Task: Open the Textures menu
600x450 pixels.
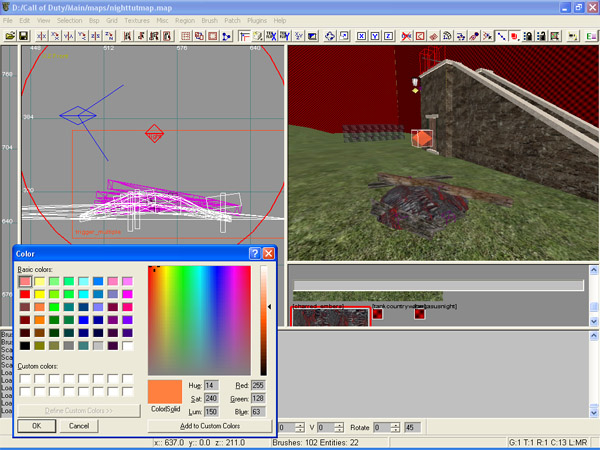Action: [137, 20]
